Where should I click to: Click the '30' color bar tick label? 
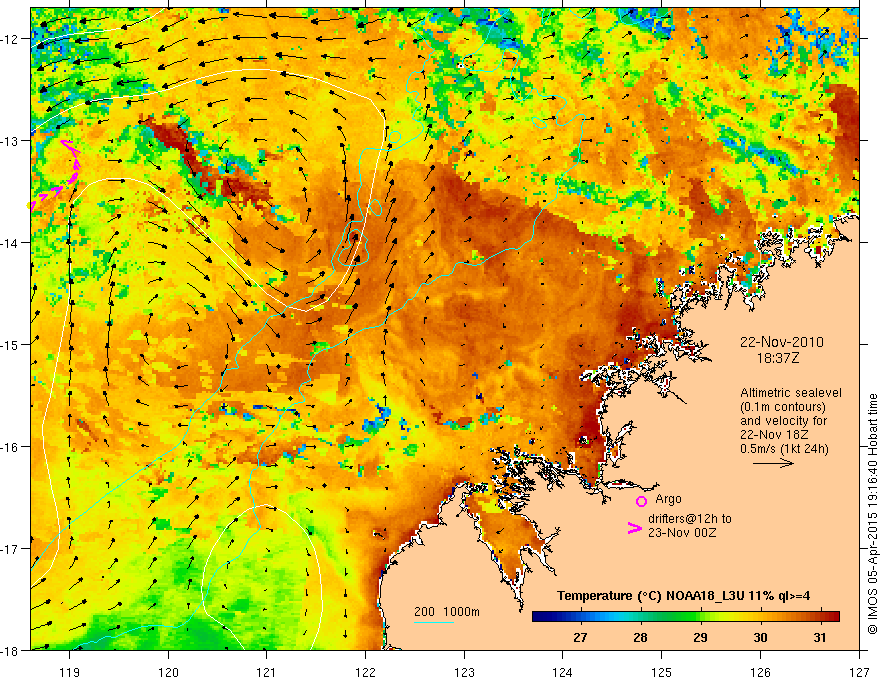pyautogui.click(x=760, y=637)
